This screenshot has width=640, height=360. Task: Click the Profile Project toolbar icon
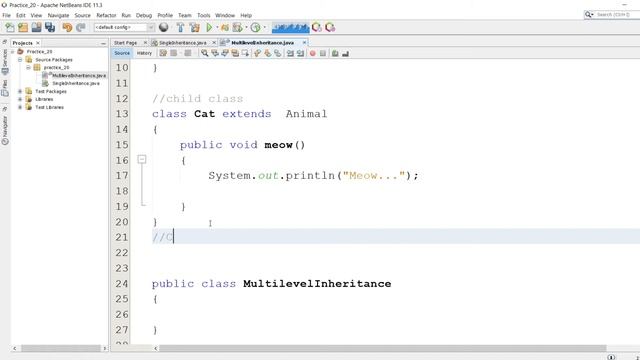pyautogui.click(x=238, y=27)
